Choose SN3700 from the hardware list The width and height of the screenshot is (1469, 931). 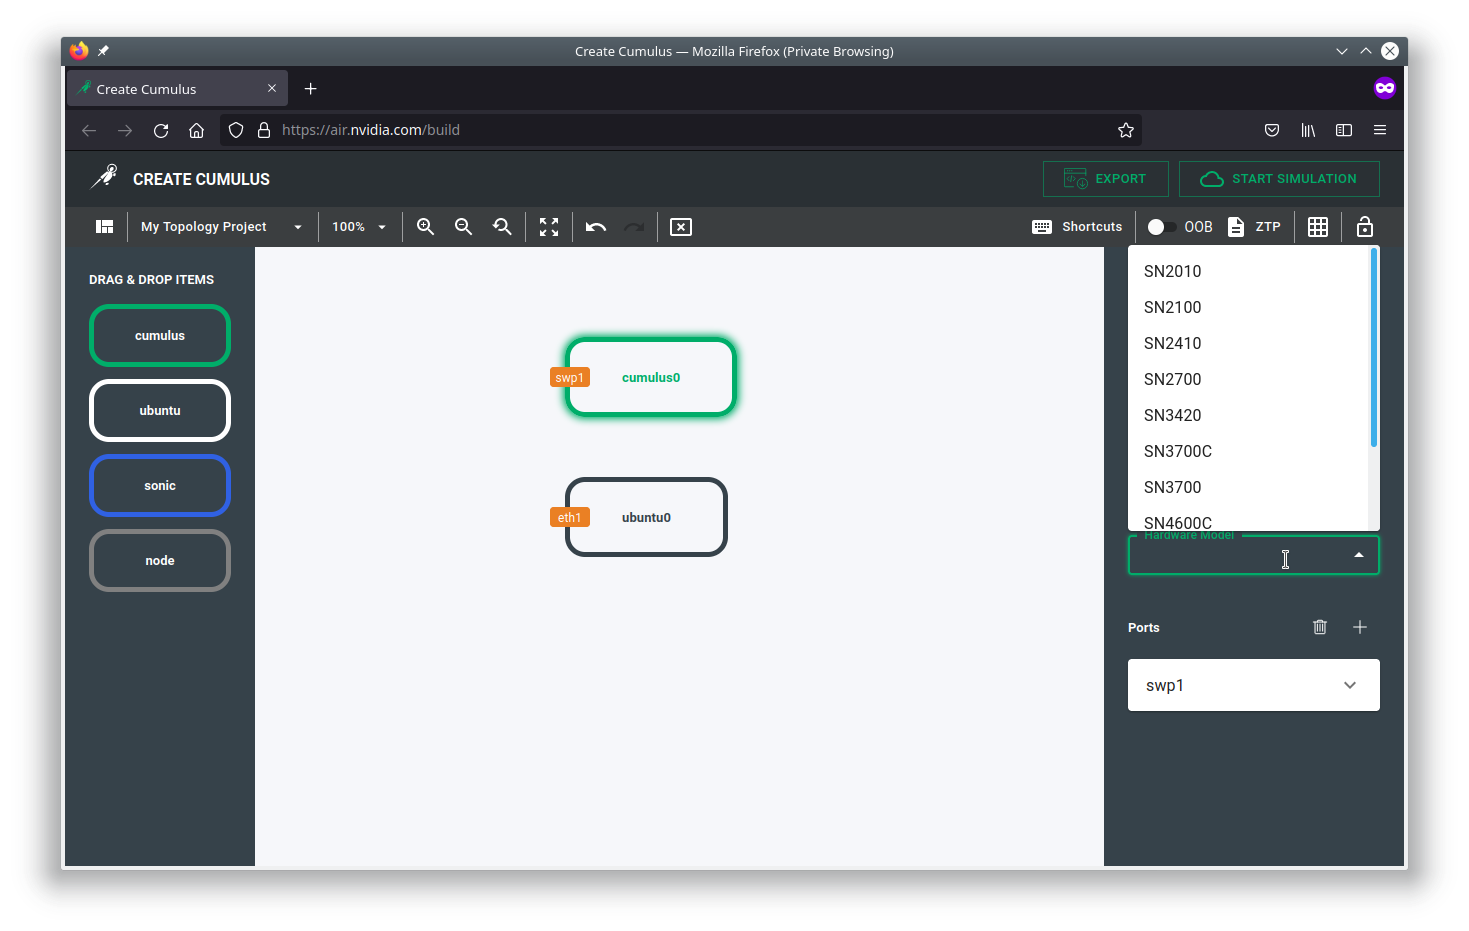pos(1248,487)
